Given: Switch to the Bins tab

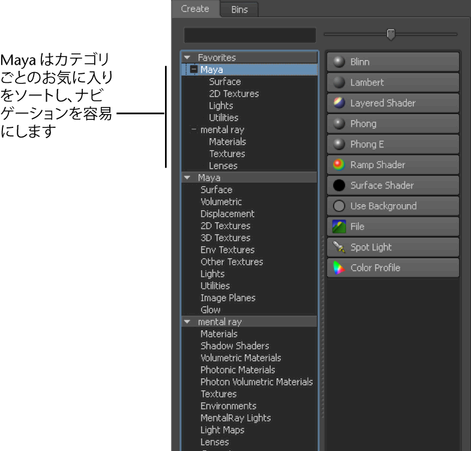Looking at the screenshot, I should click(239, 9).
